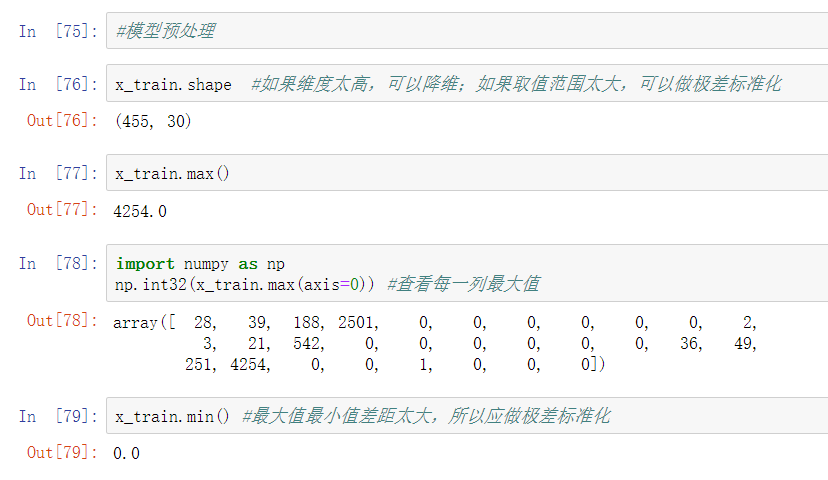Click the array value 542

(309, 343)
